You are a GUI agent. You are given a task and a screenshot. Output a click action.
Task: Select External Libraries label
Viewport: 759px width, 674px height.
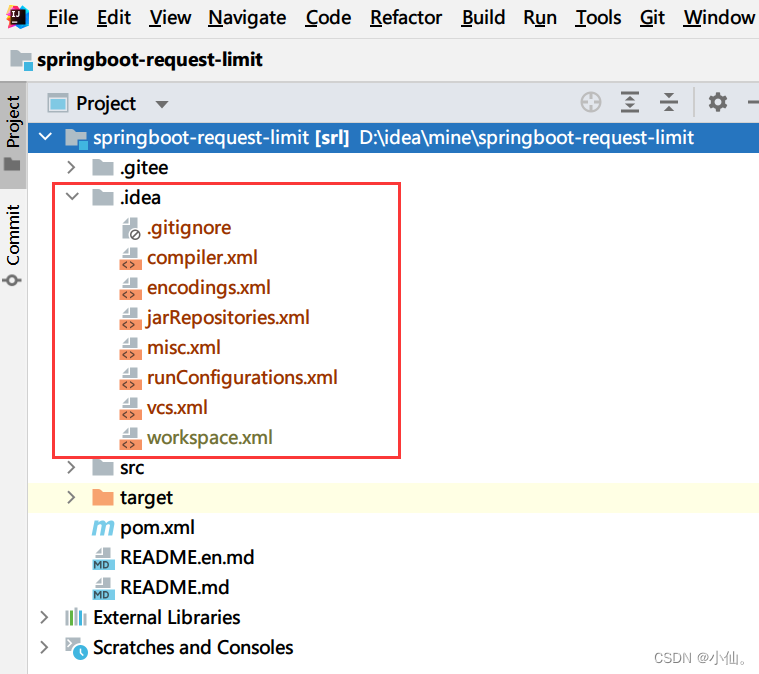click(x=167, y=618)
